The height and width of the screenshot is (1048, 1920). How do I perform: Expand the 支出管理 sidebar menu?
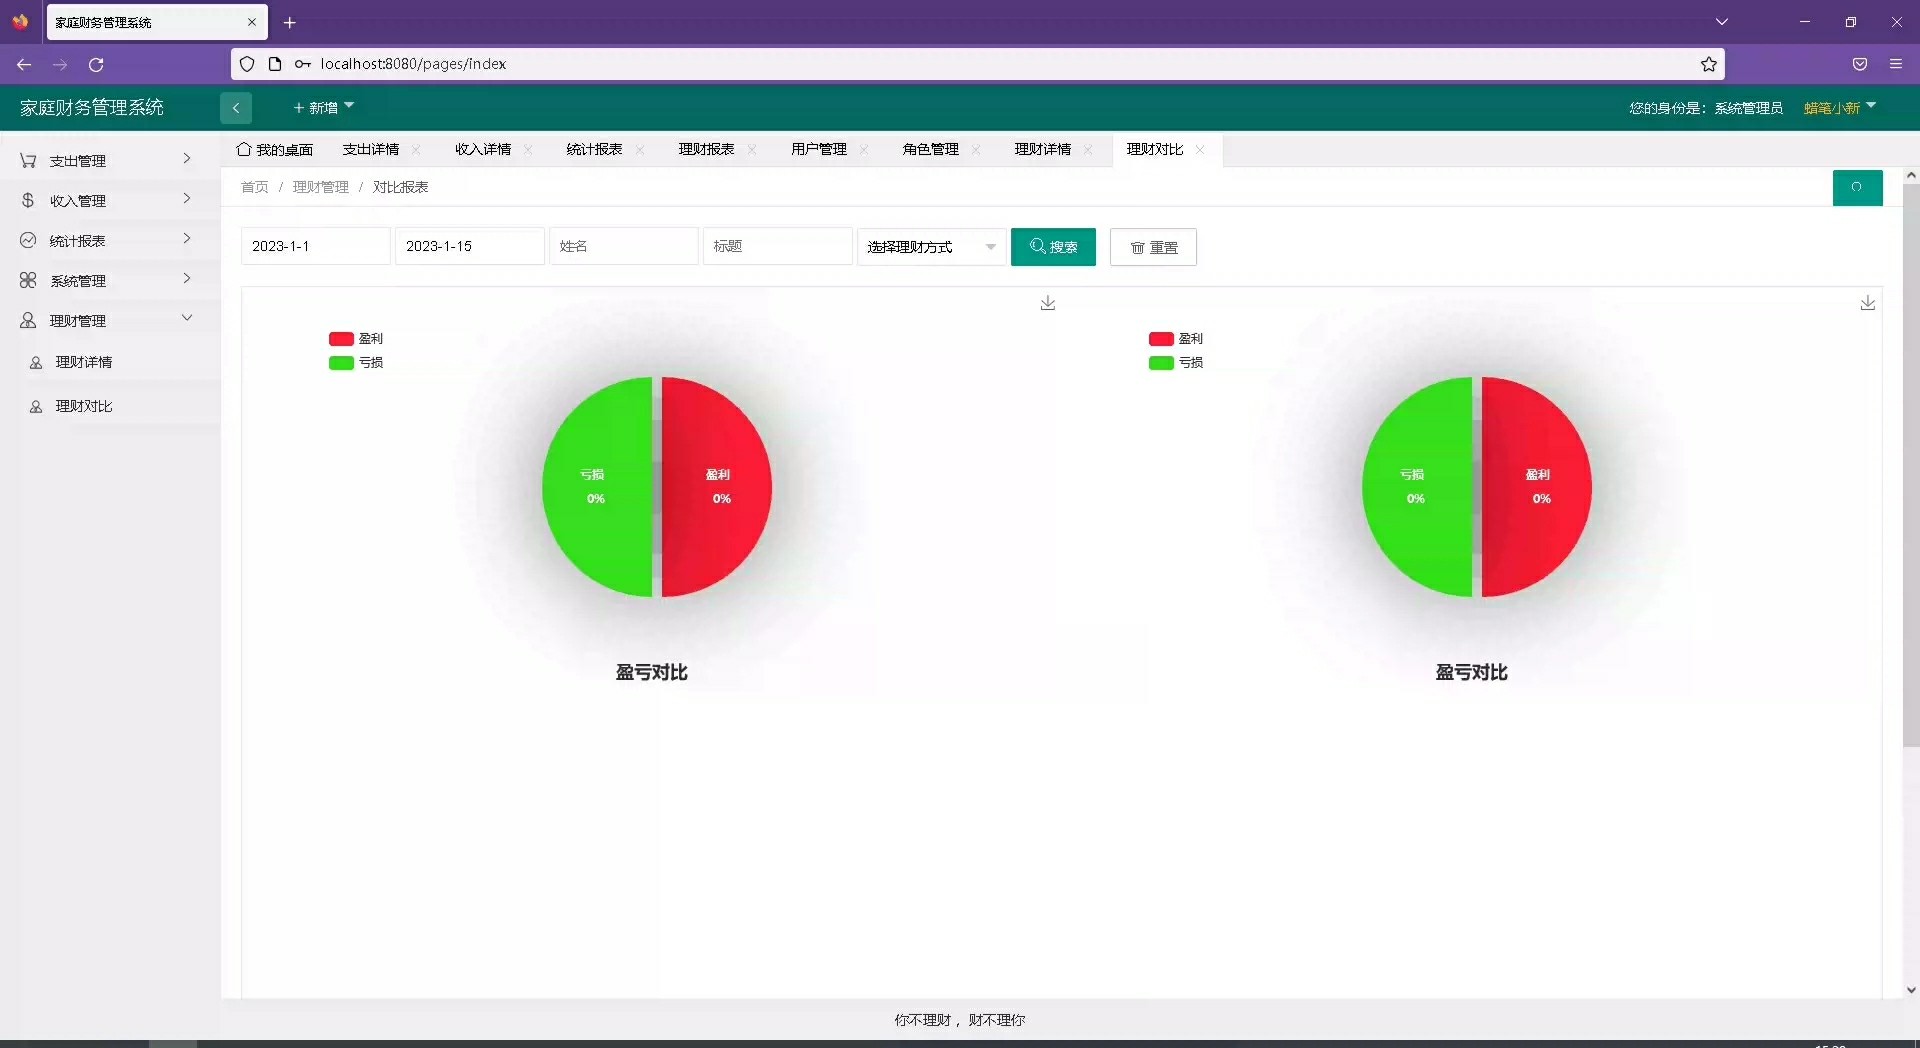pyautogui.click(x=110, y=160)
